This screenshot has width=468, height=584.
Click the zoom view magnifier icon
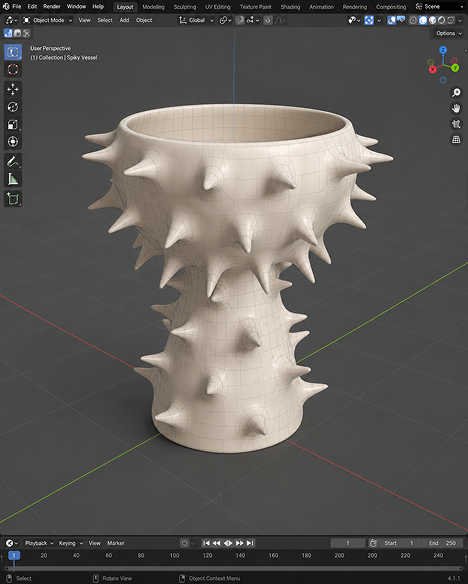(456, 92)
